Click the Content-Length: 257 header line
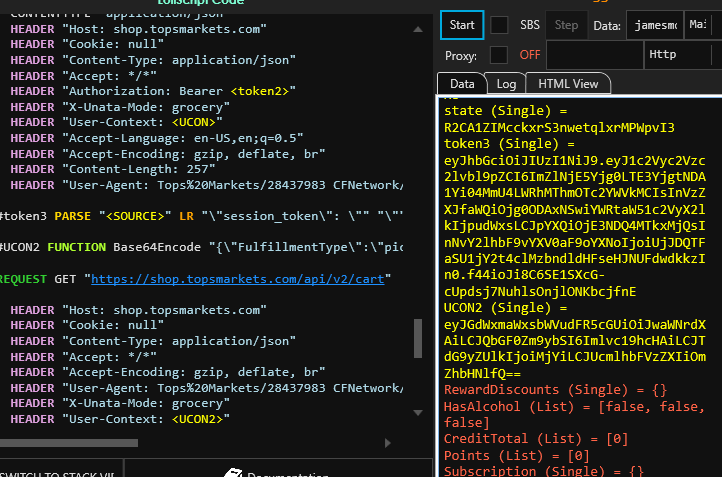 [x=113, y=169]
